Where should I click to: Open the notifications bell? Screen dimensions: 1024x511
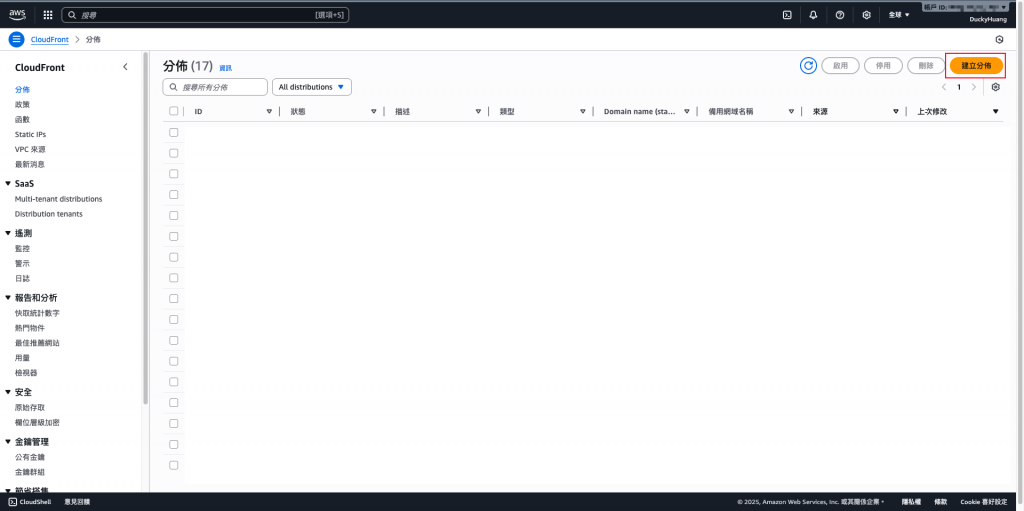(x=813, y=14)
